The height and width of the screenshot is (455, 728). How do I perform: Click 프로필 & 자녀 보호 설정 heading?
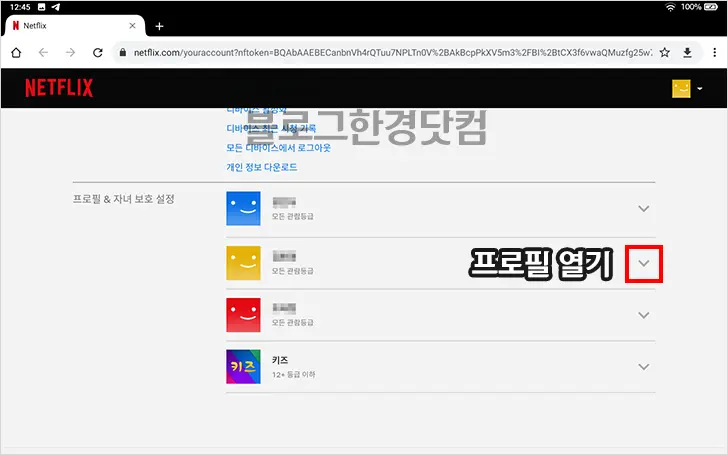point(124,199)
